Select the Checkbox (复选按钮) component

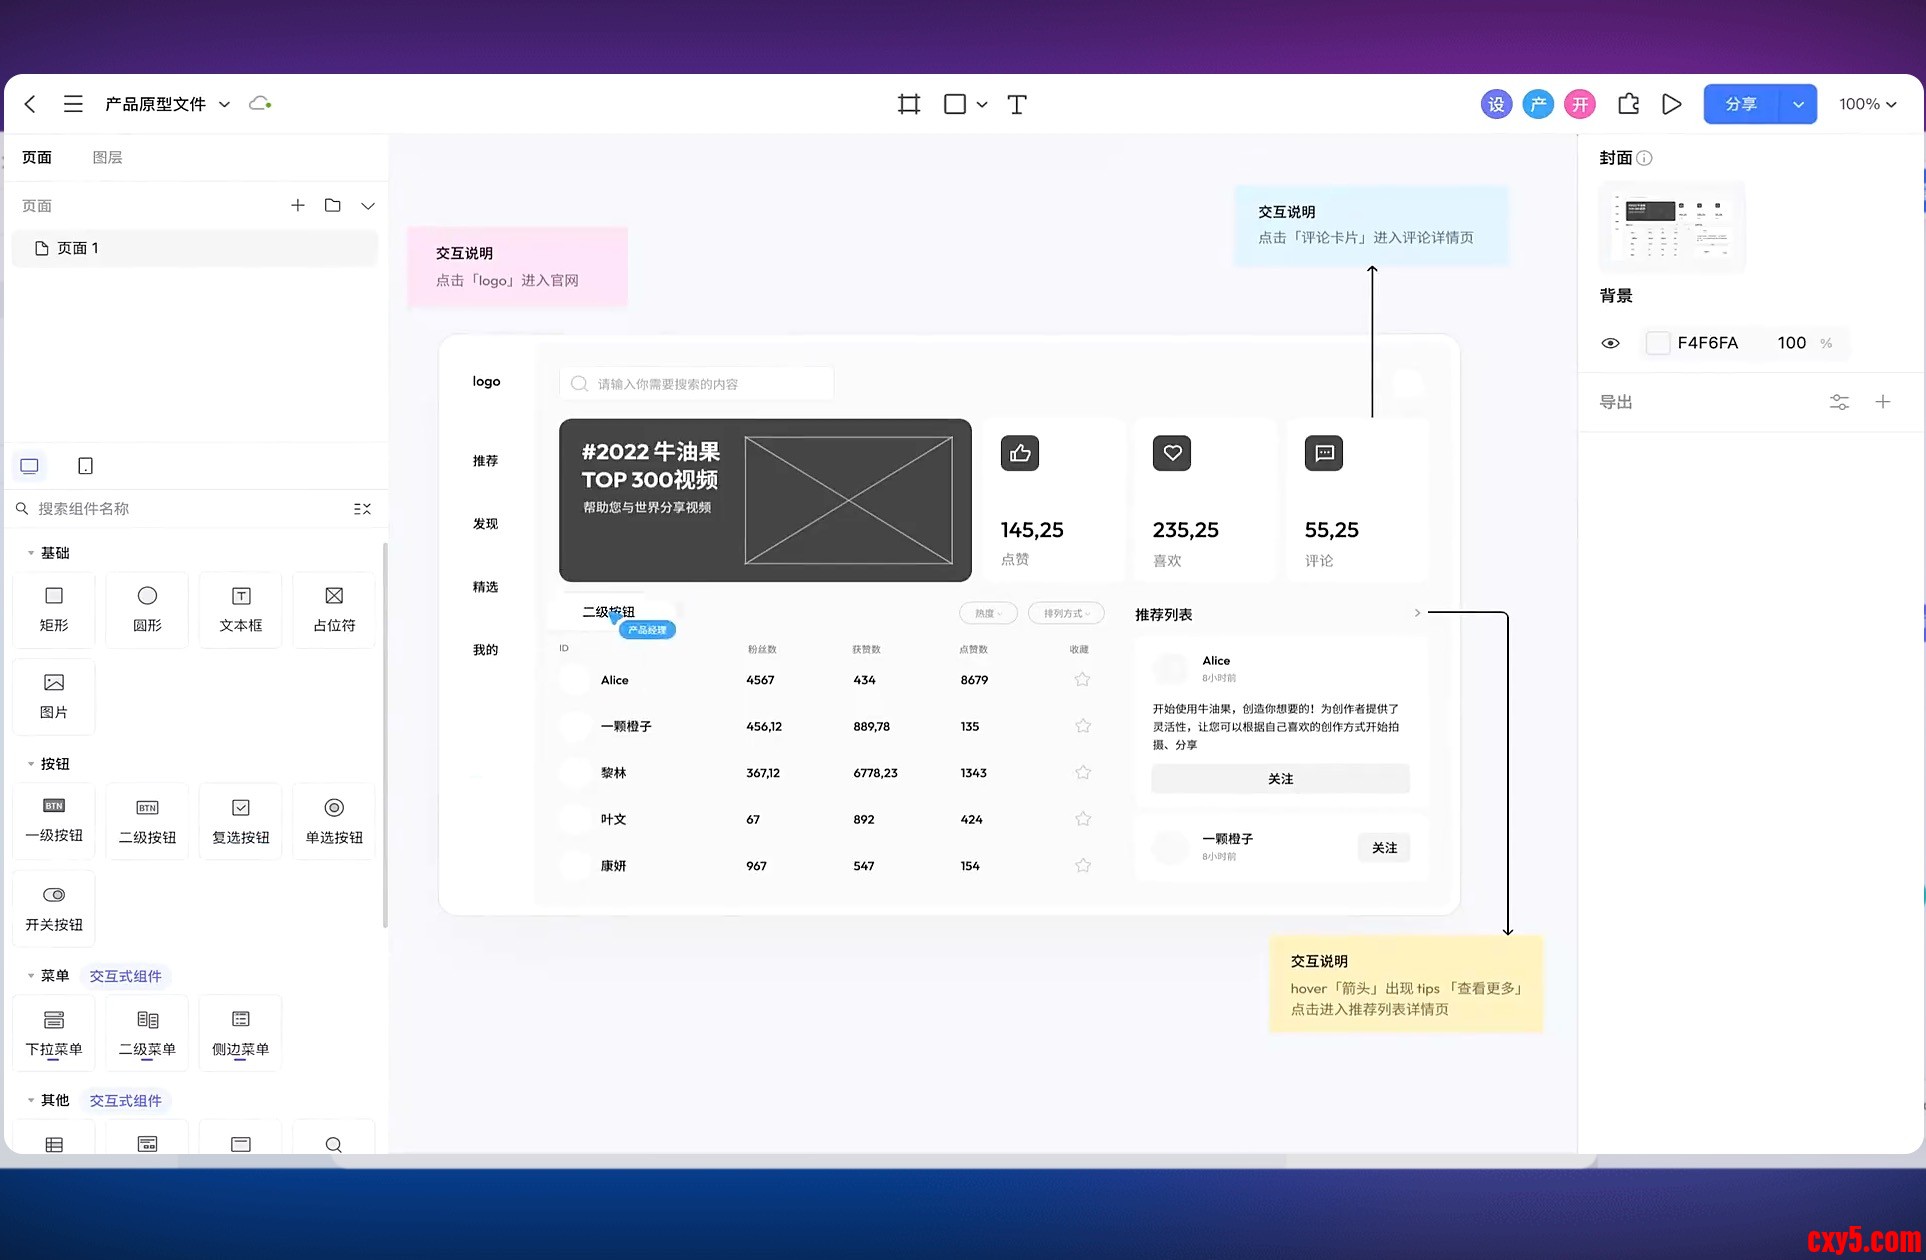click(240, 820)
